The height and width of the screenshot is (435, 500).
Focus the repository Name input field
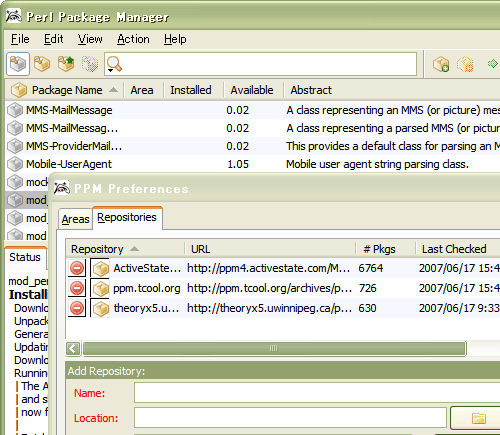click(x=317, y=393)
